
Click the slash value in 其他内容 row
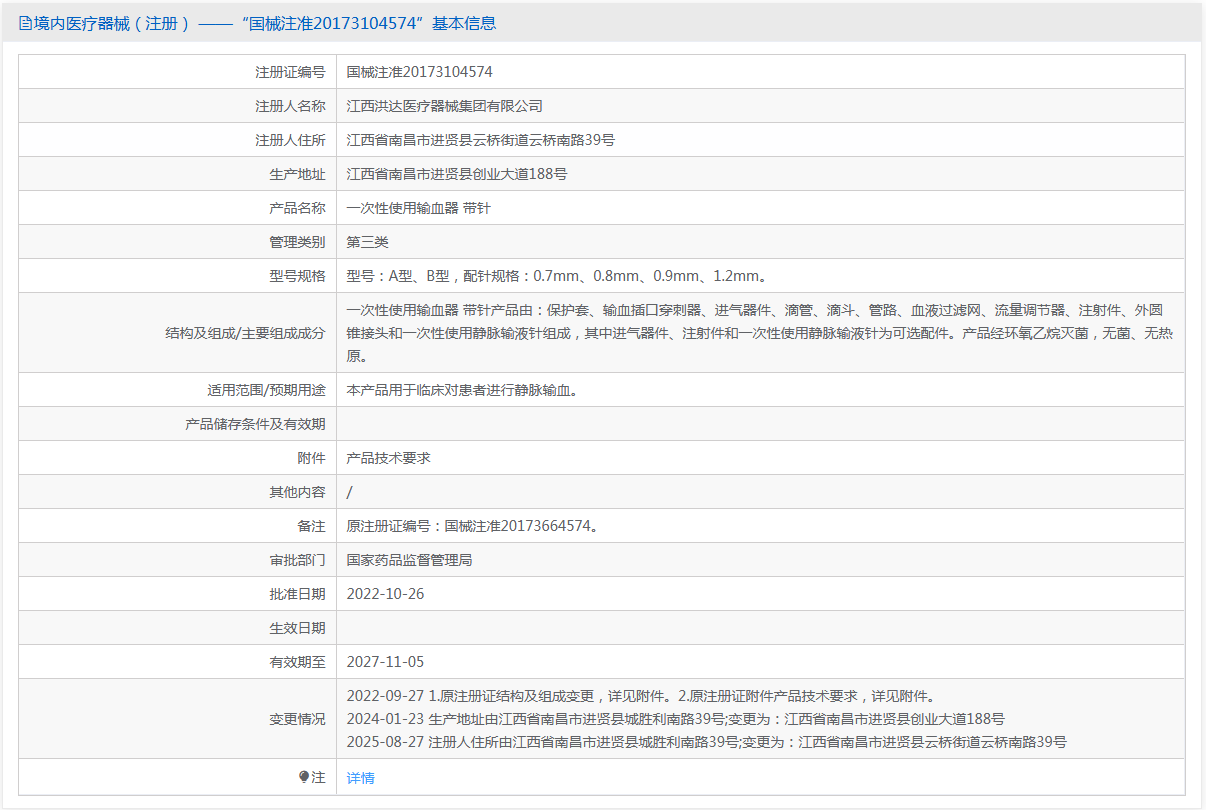[349, 492]
